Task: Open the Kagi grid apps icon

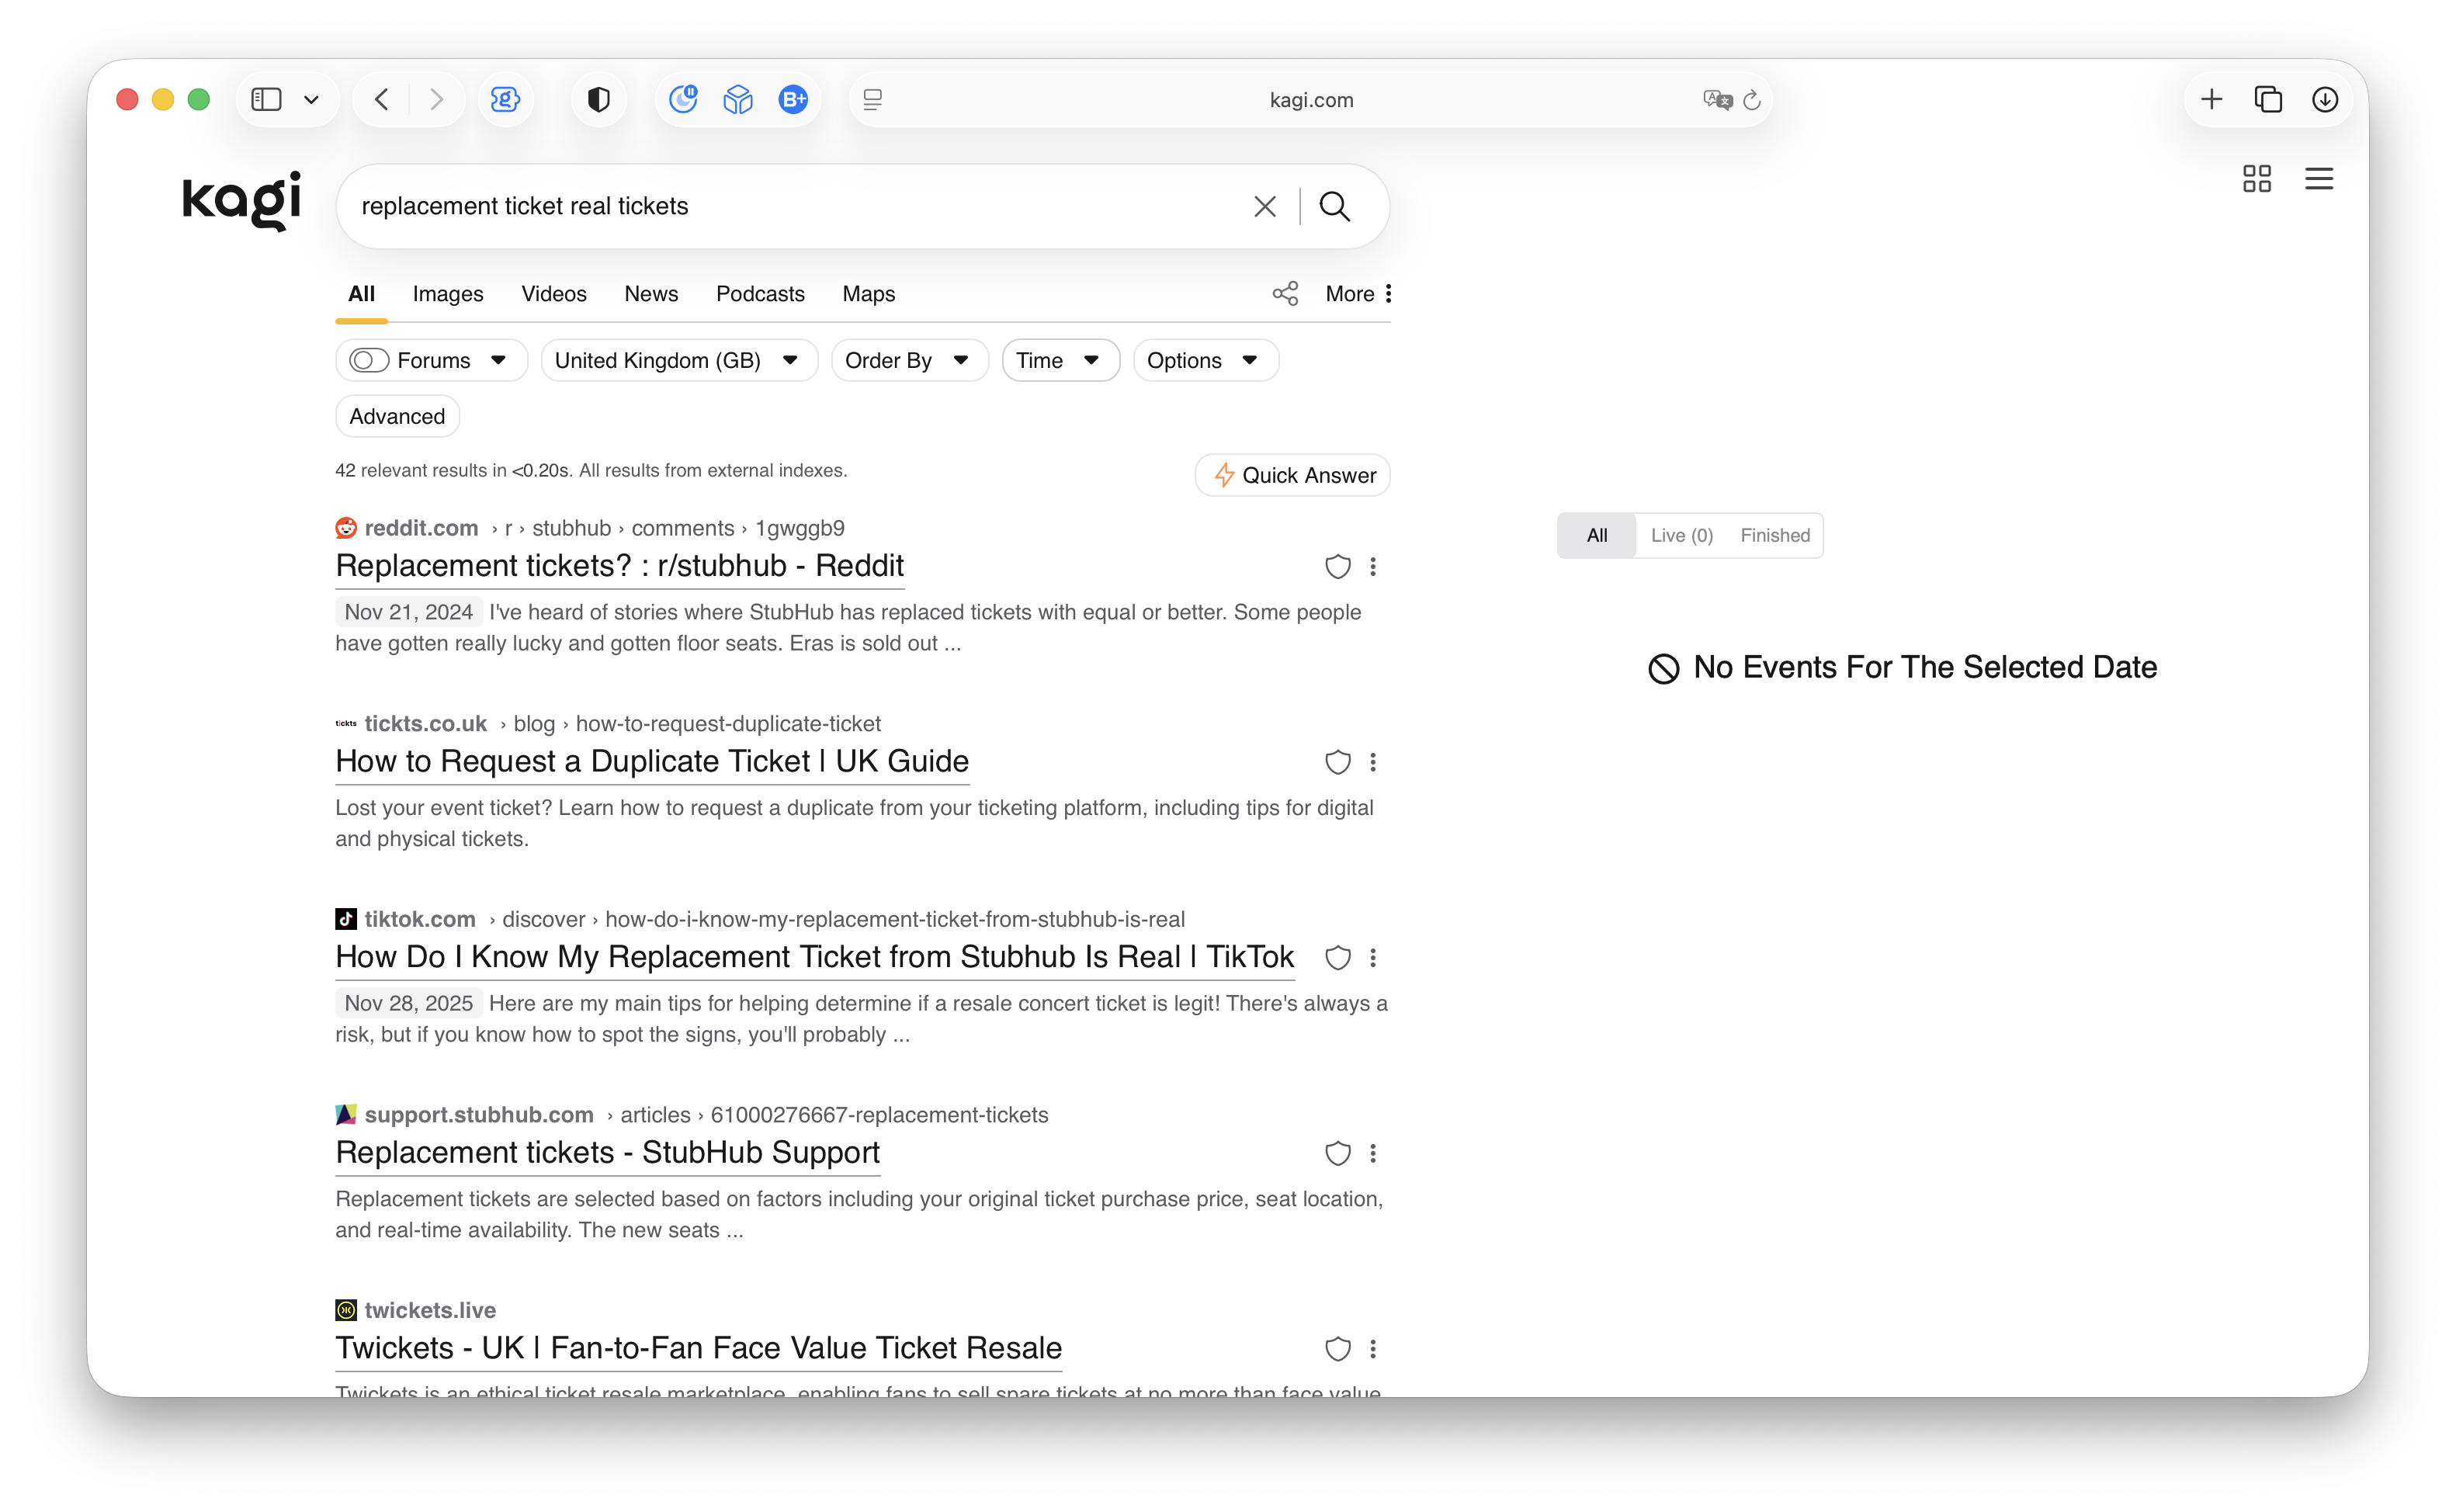Action: pos(2256,179)
